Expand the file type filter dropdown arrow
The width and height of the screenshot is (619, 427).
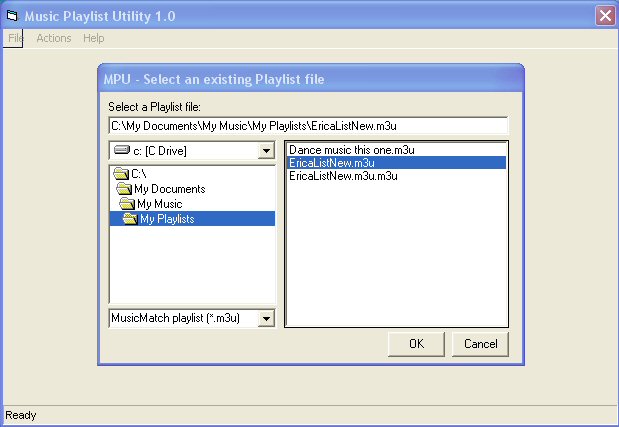pyautogui.click(x=266, y=318)
